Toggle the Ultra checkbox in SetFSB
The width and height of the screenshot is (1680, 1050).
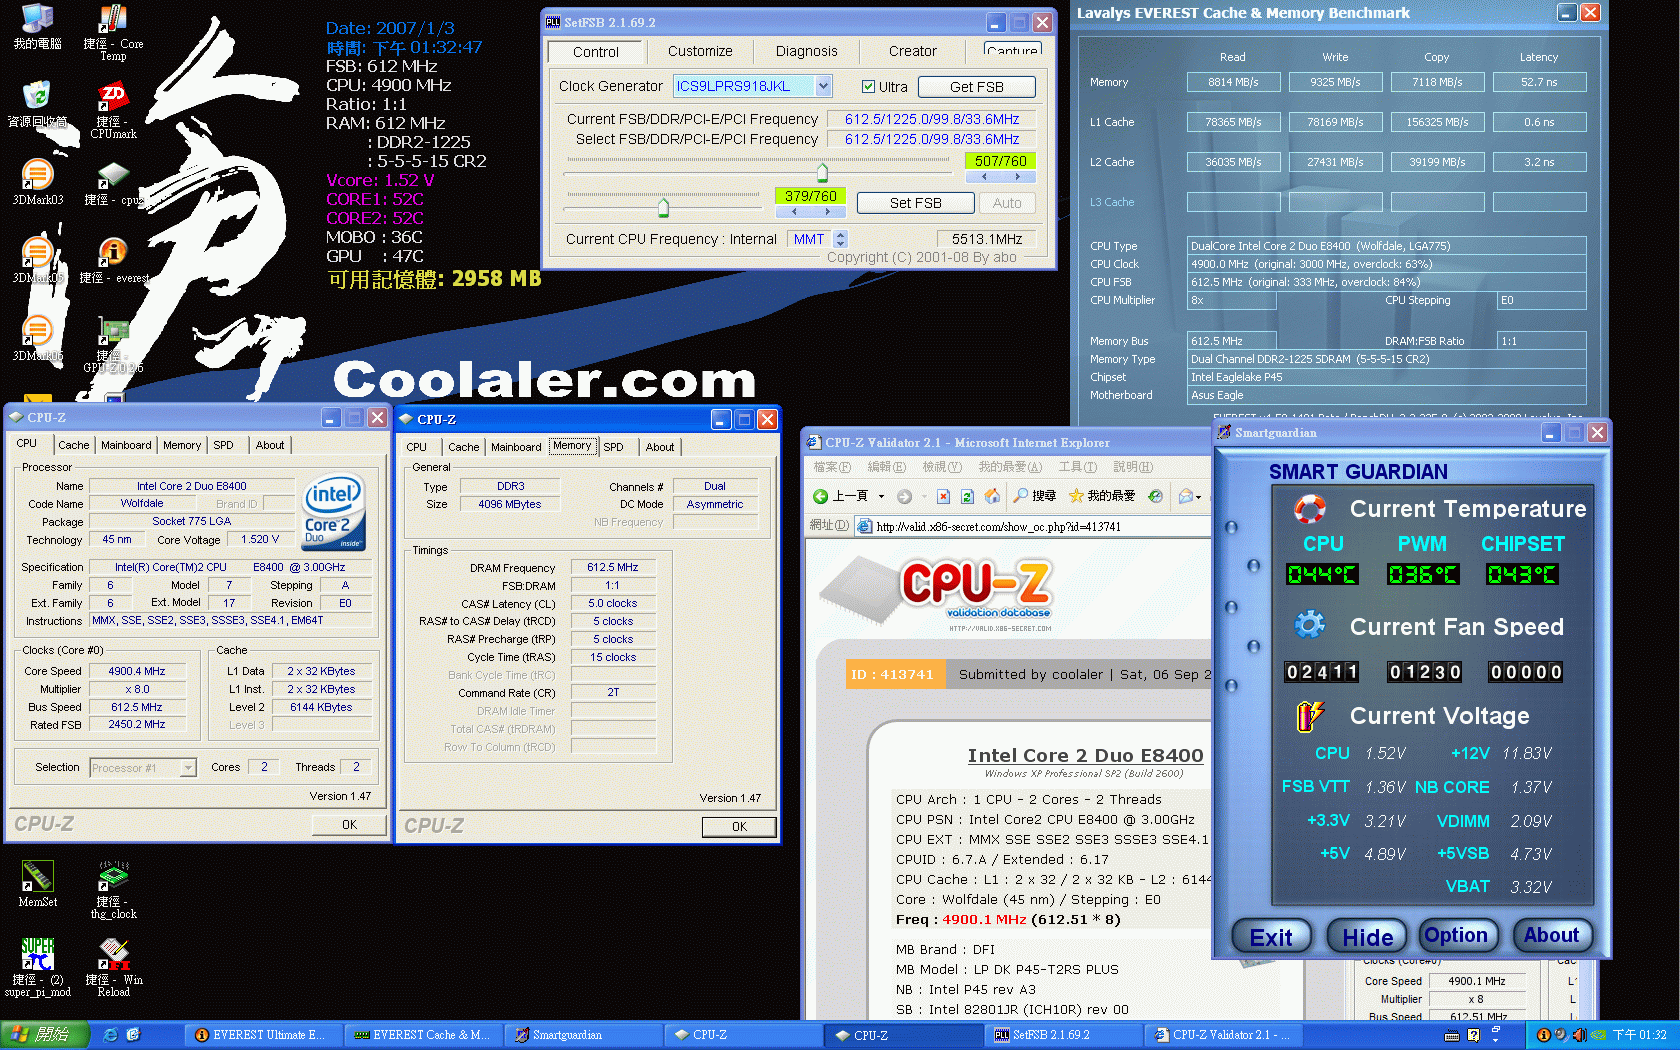pyautogui.click(x=868, y=87)
